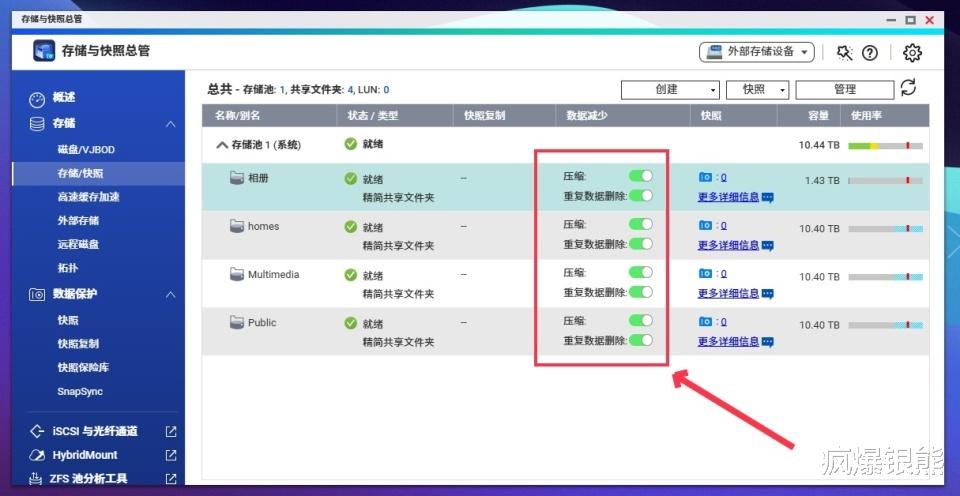The image size is (960, 496).
Task: Click the maintenance tools icon beside help
Action: (844, 53)
